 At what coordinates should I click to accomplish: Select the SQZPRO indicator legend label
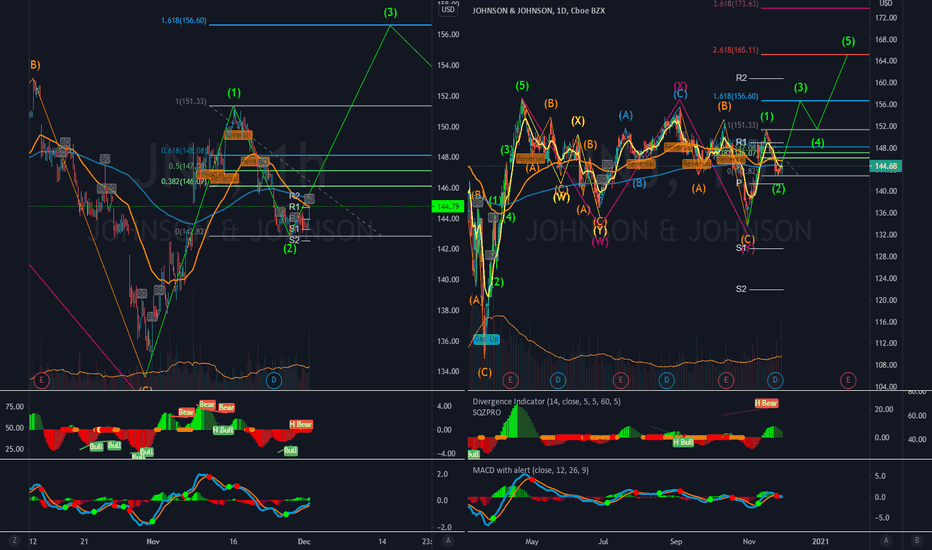pyautogui.click(x=487, y=412)
